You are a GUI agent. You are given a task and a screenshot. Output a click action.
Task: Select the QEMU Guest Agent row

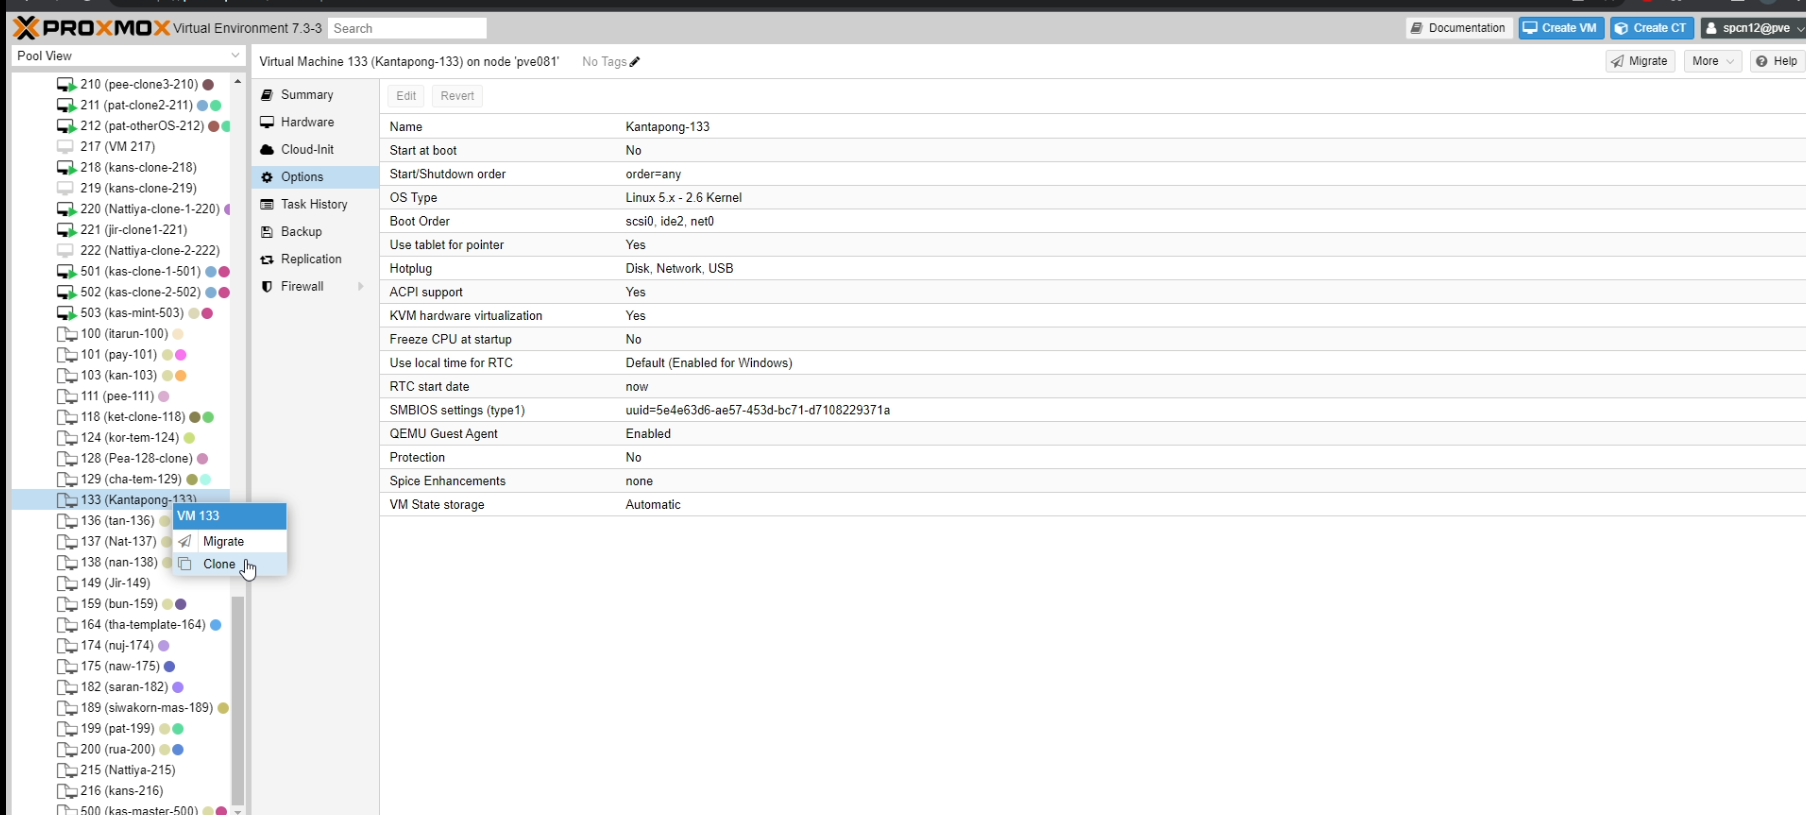tap(1093, 434)
